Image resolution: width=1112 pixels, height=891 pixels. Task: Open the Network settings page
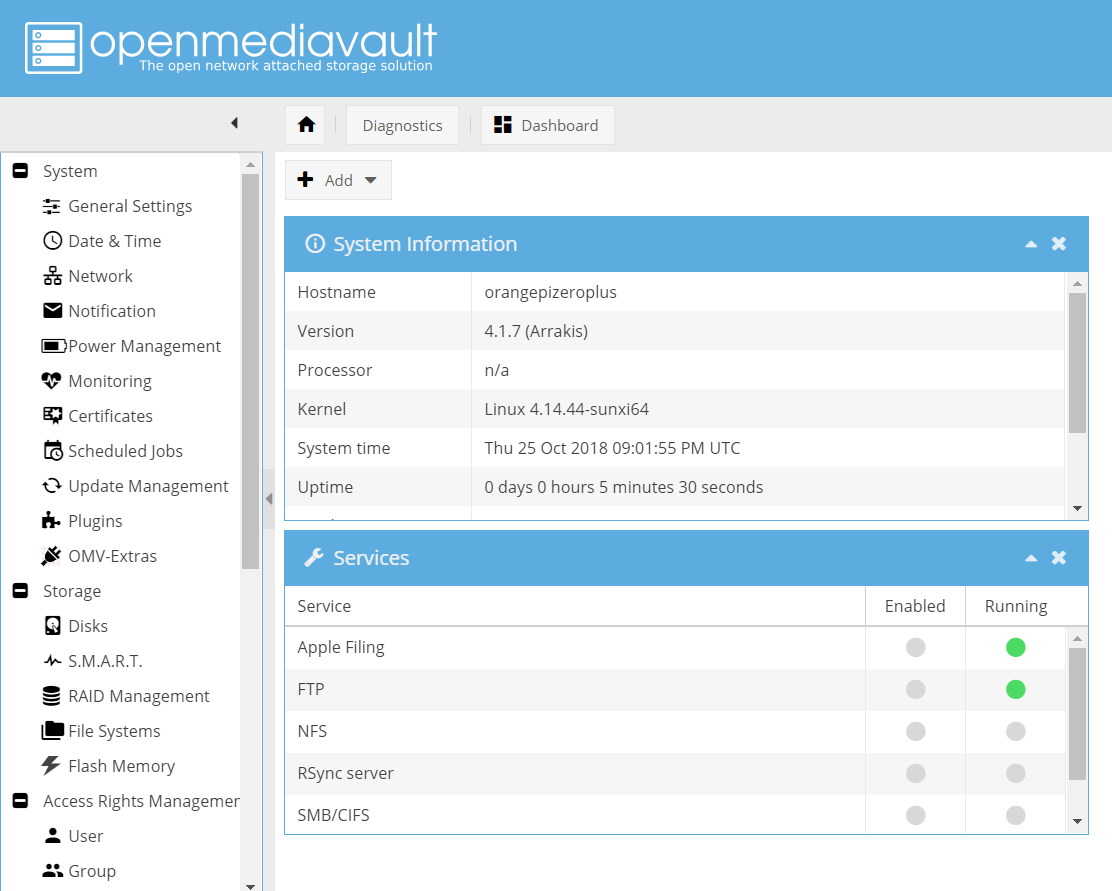(101, 276)
